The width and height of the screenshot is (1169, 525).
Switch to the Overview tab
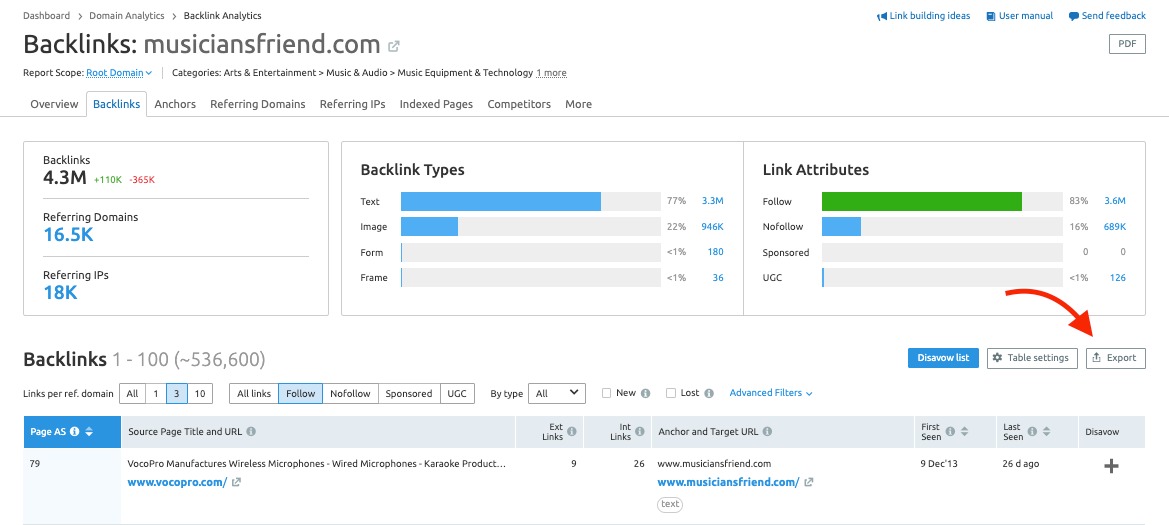[54, 104]
